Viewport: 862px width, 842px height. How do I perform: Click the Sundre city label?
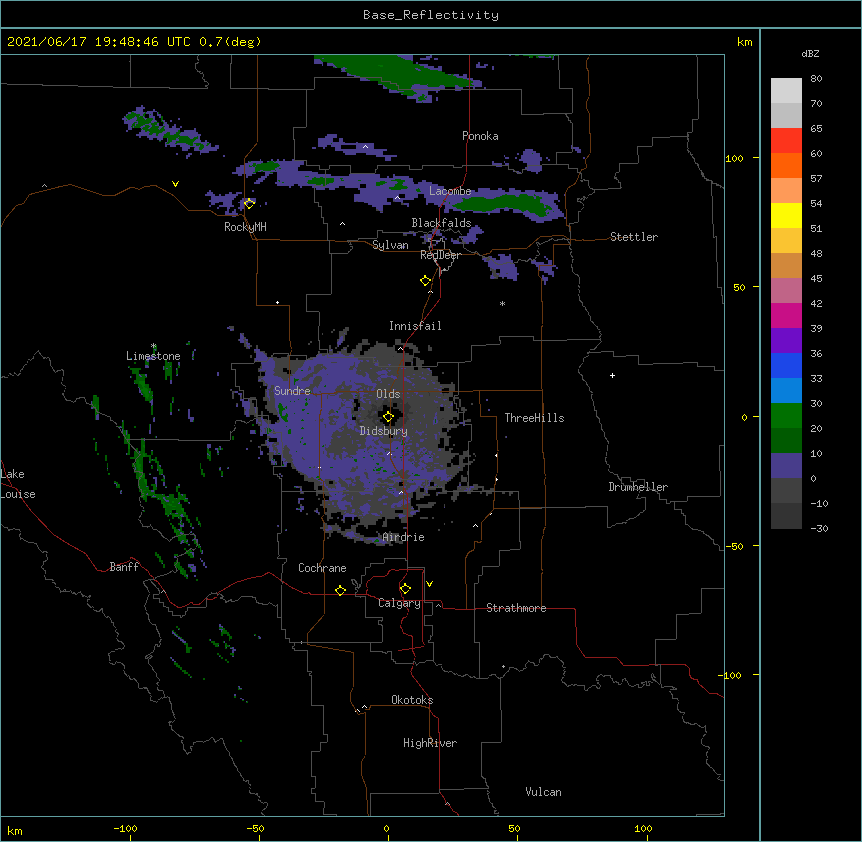coord(292,391)
